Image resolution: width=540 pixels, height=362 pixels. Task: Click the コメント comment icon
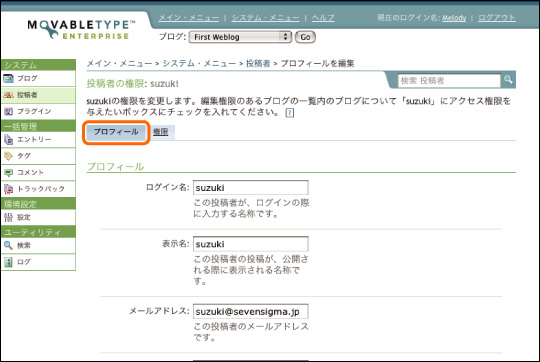8,173
